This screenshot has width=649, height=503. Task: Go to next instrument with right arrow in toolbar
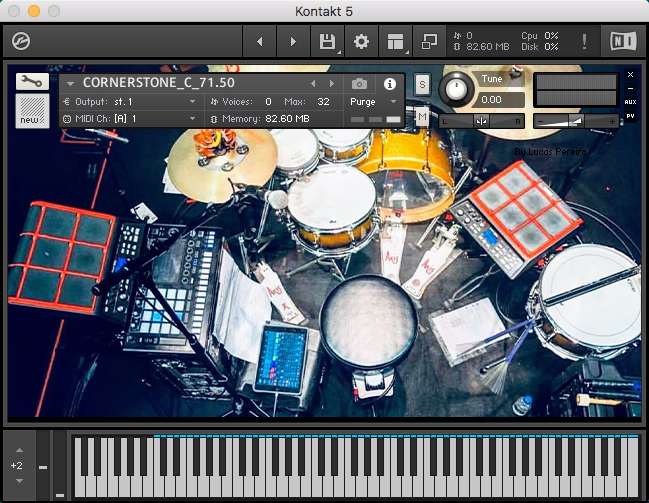click(293, 41)
